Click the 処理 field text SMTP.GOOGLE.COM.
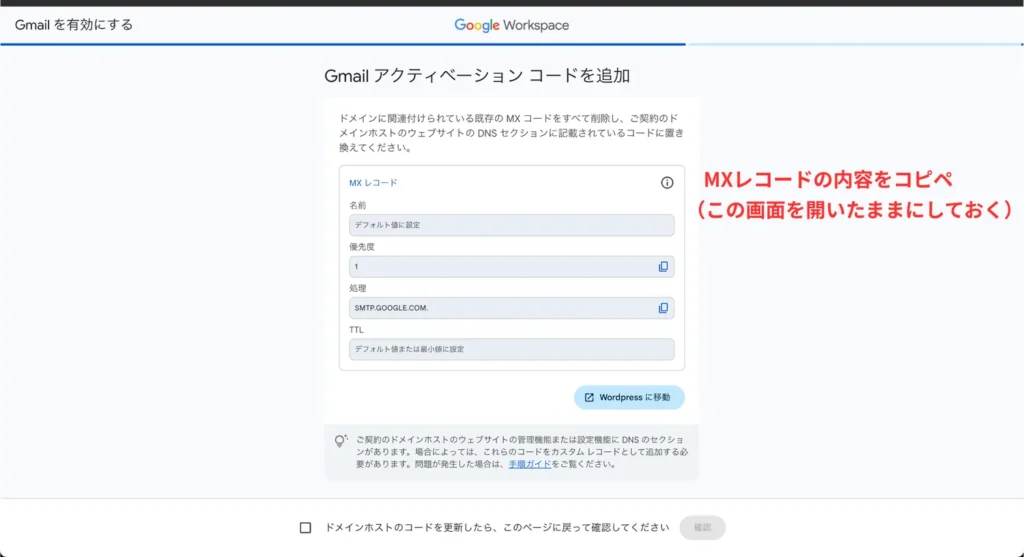Viewport: 1024px width, 557px height. 392,308
